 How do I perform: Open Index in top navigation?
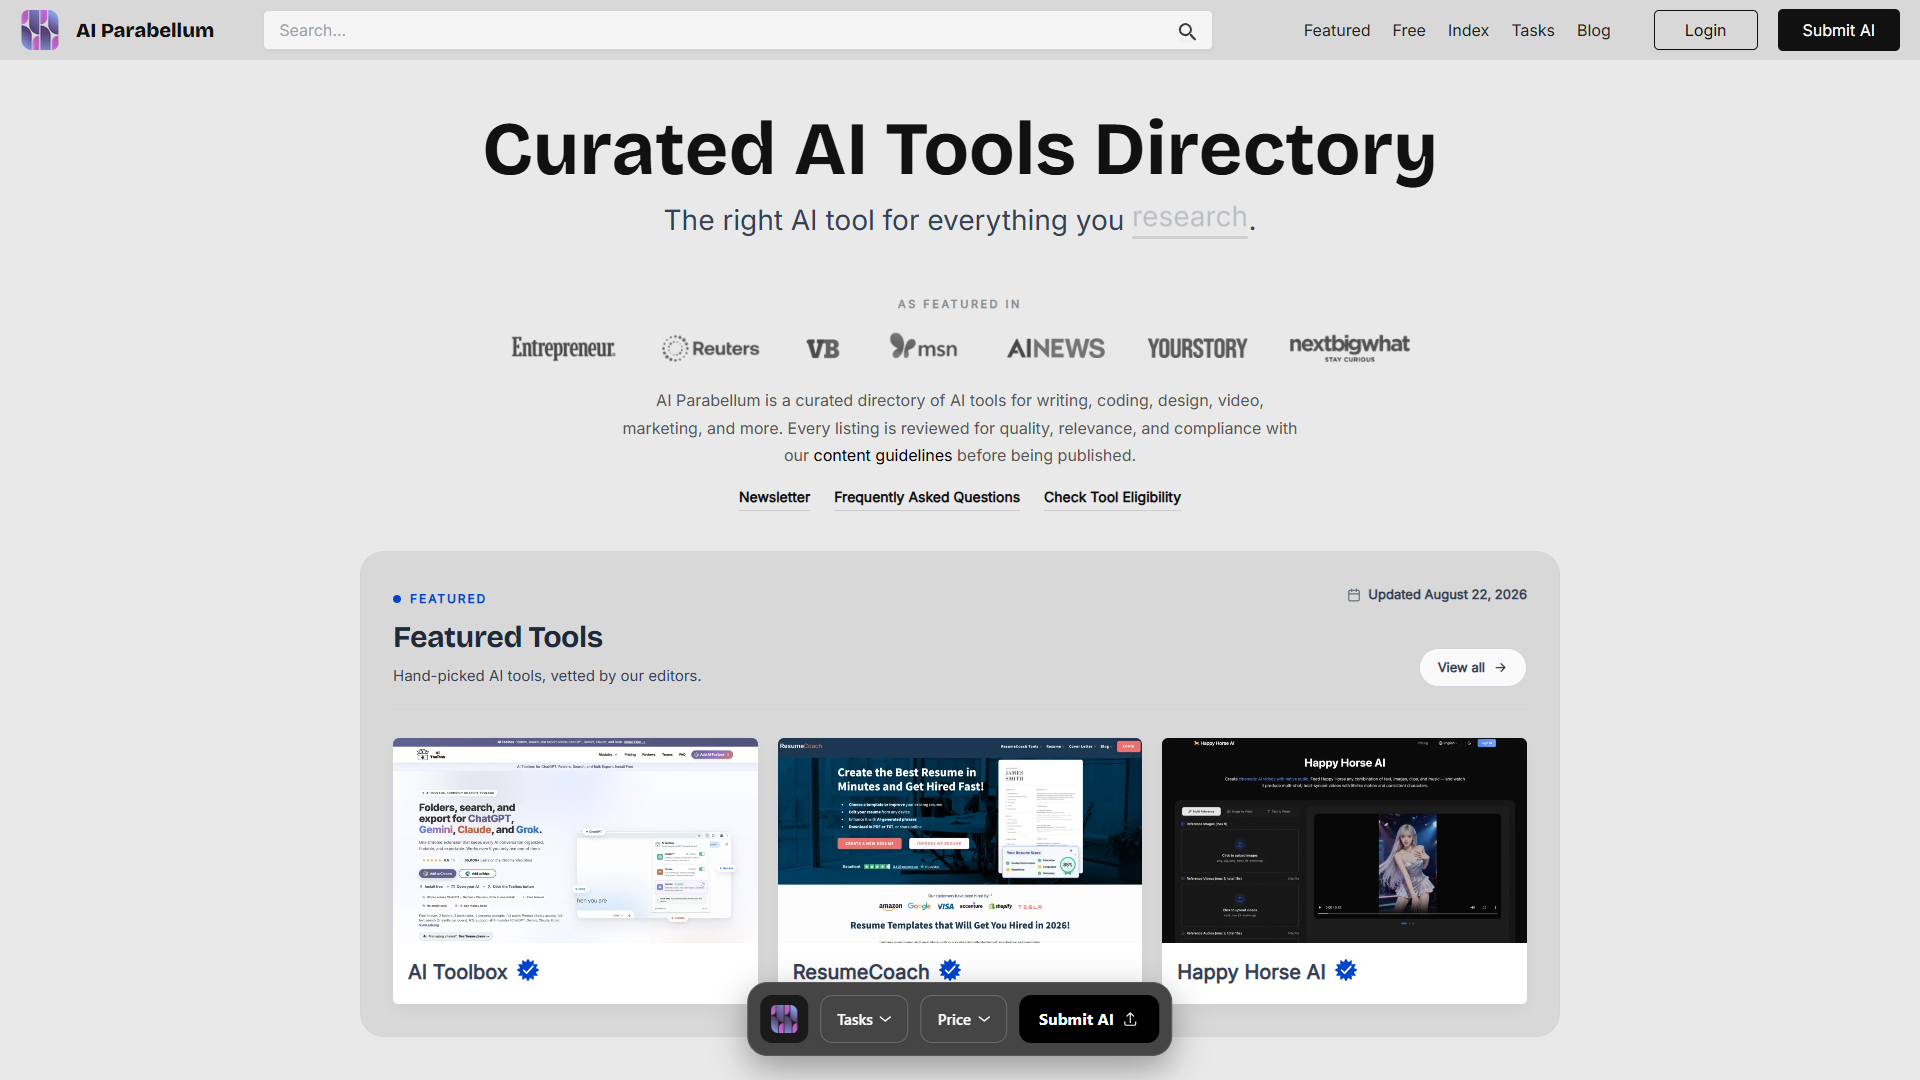click(x=1468, y=30)
